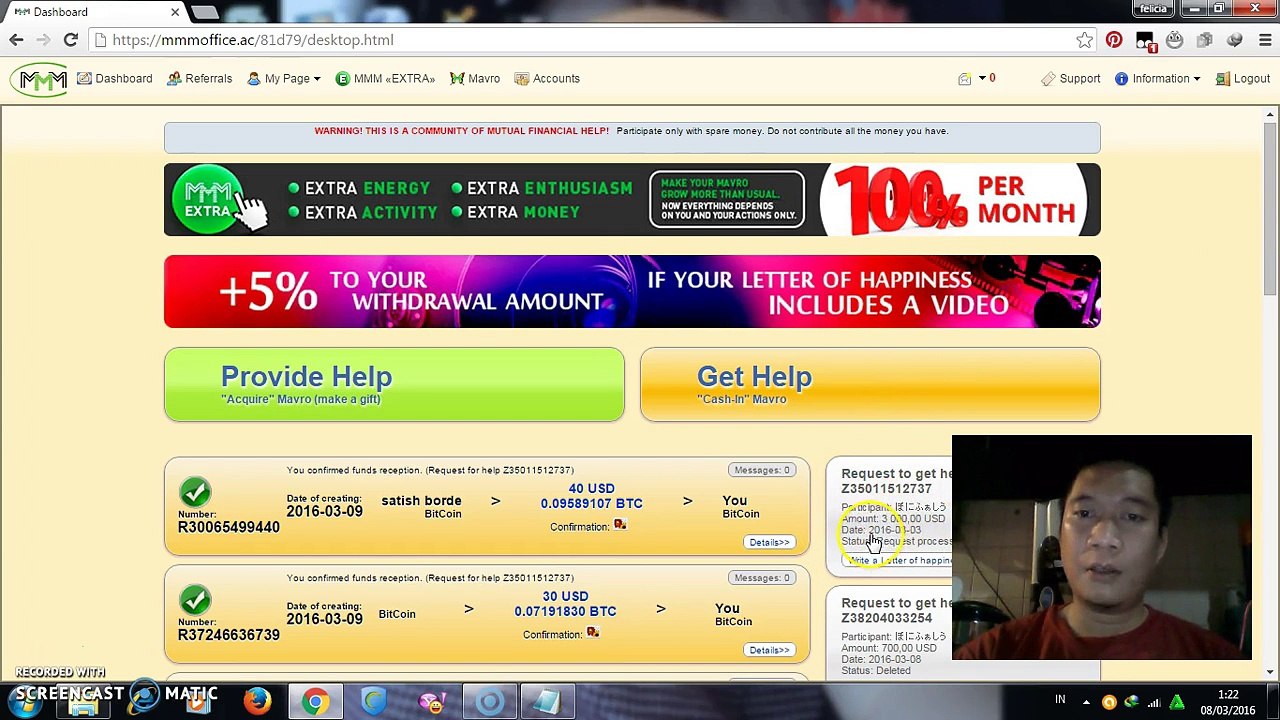
Task: Open Messages for order R37246636739
Action: [762, 578]
